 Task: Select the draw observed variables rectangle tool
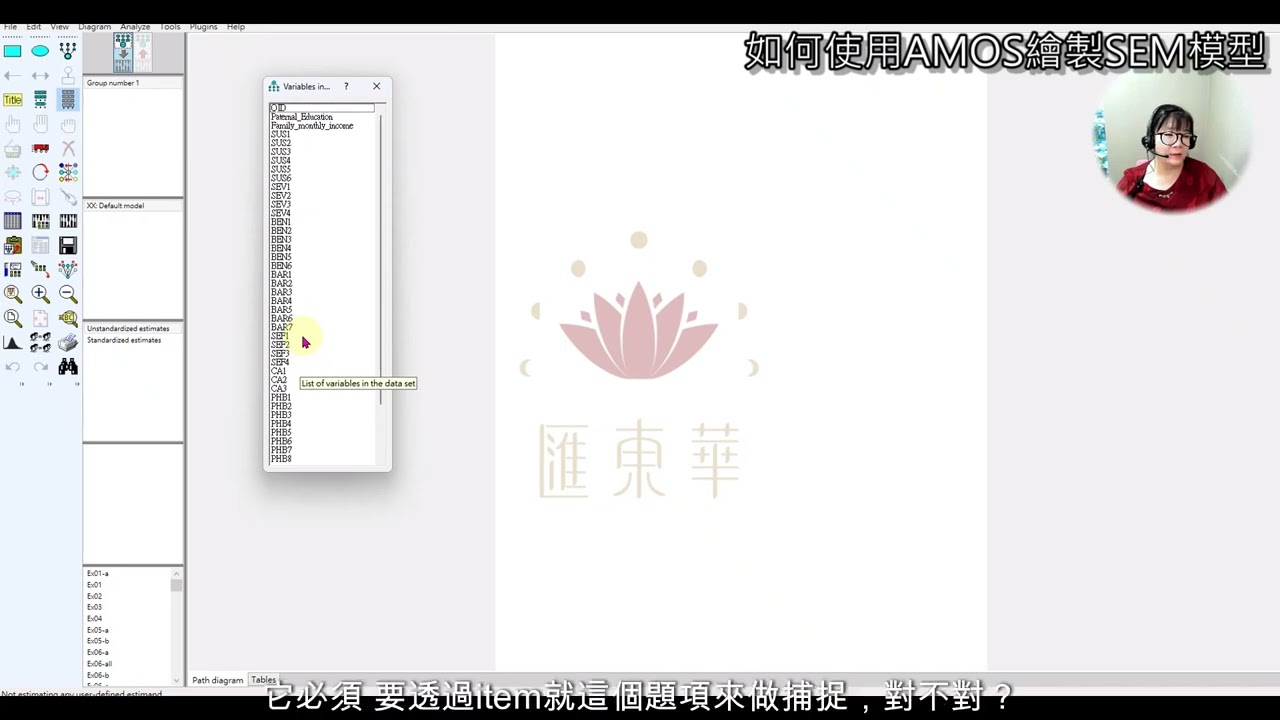click(12, 51)
